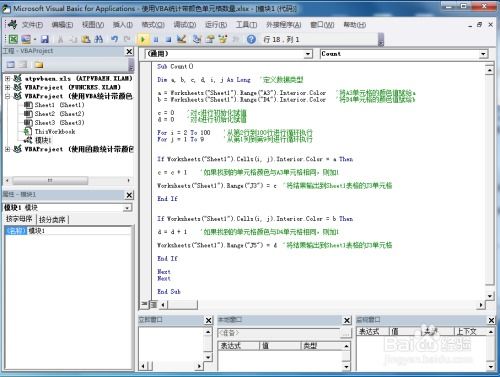Toggle Design Mode icon in toolbar
Viewport: 500px width, 377px height.
tap(182, 39)
